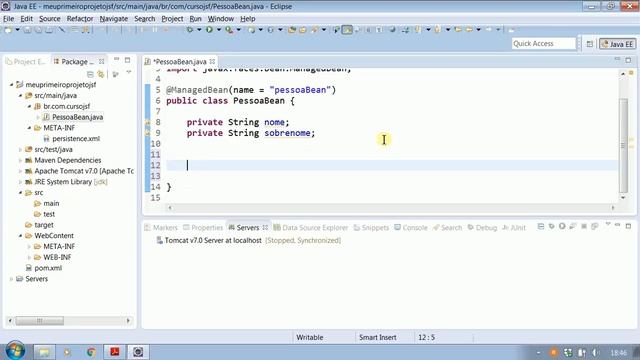
Task: Switch to the Console tab
Action: [x=411, y=227]
